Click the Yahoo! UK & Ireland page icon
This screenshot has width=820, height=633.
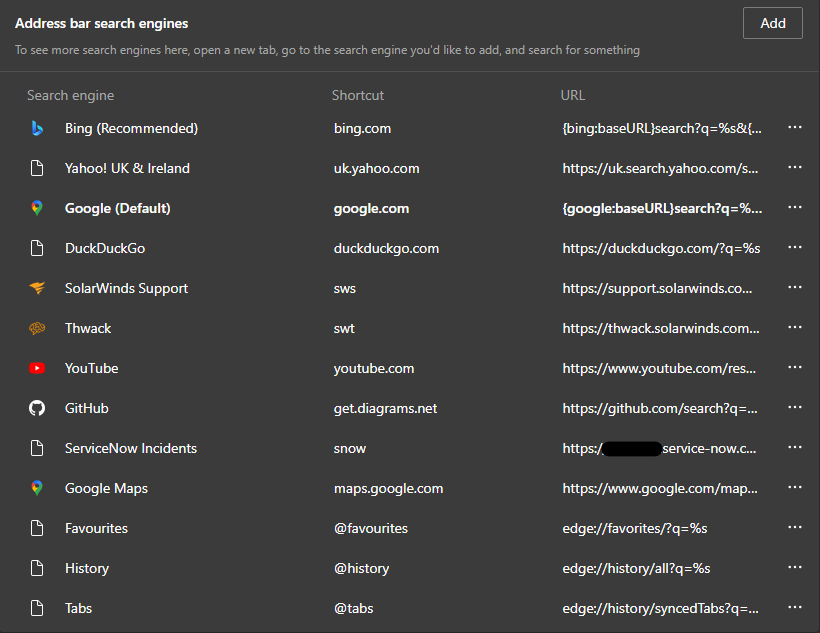37,168
